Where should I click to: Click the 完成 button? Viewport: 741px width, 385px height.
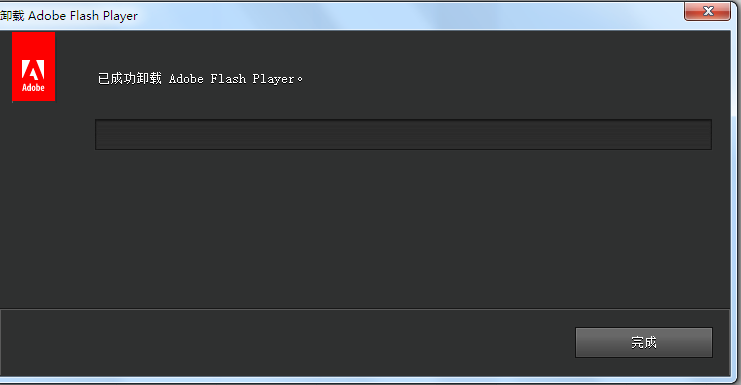(644, 342)
